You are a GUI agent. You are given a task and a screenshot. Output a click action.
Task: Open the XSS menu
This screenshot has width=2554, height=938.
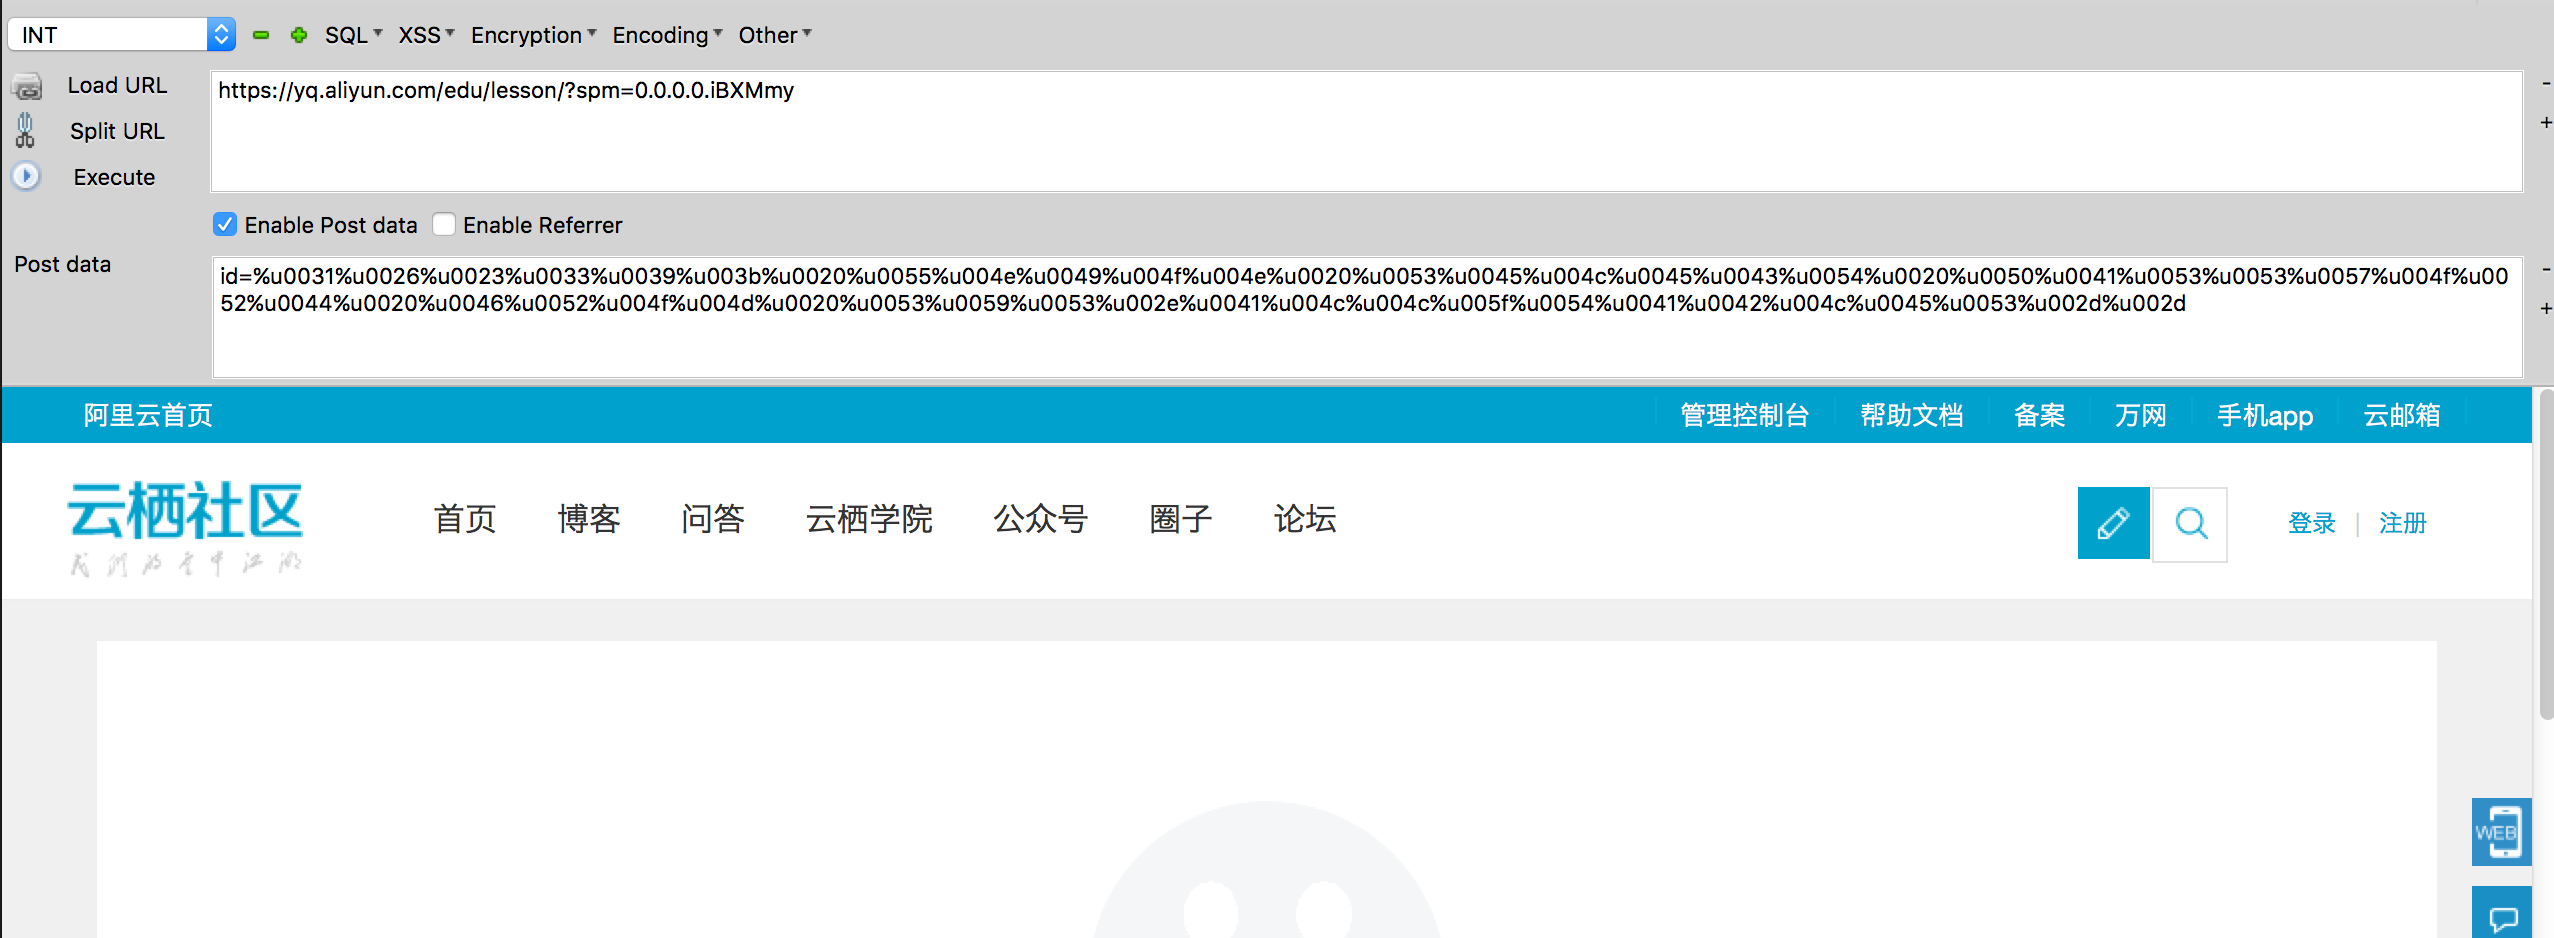click(x=426, y=35)
